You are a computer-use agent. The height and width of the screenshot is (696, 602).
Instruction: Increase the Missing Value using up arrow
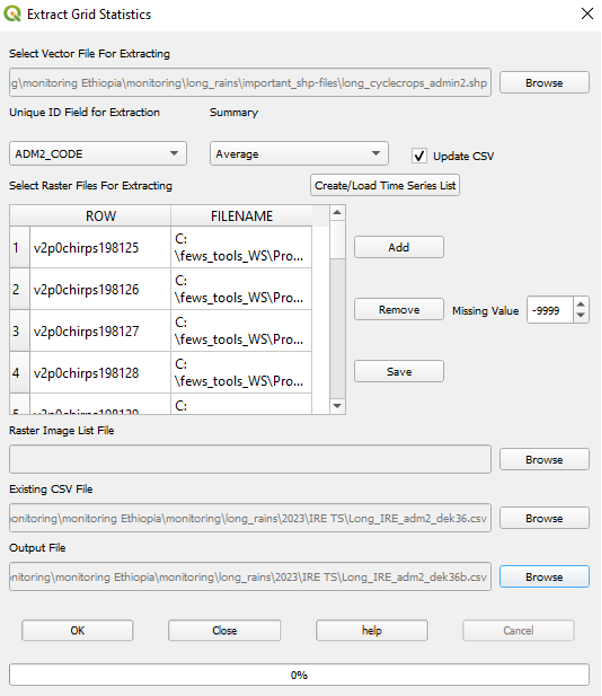[x=581, y=305]
